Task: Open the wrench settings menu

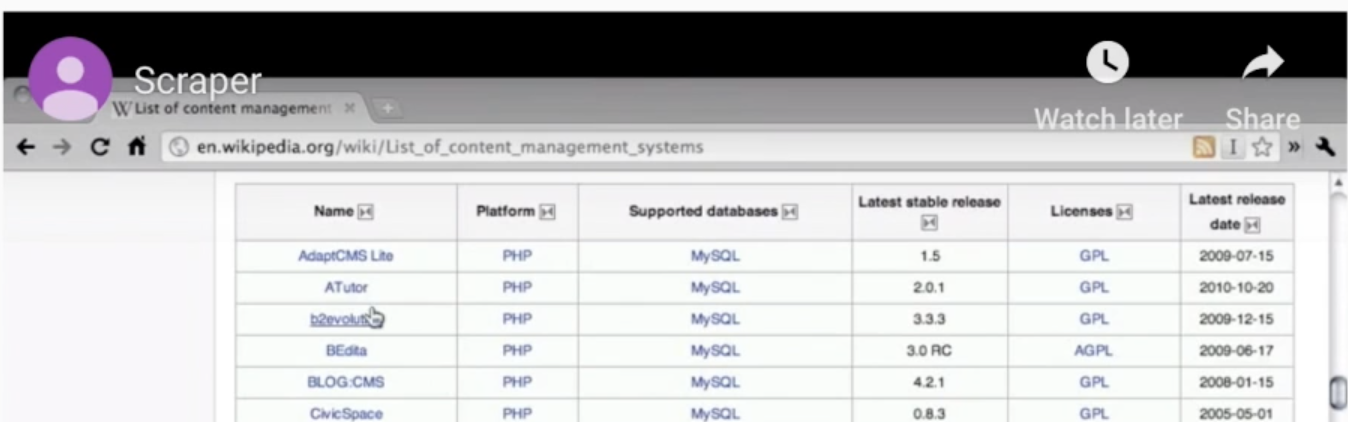Action: (1326, 147)
